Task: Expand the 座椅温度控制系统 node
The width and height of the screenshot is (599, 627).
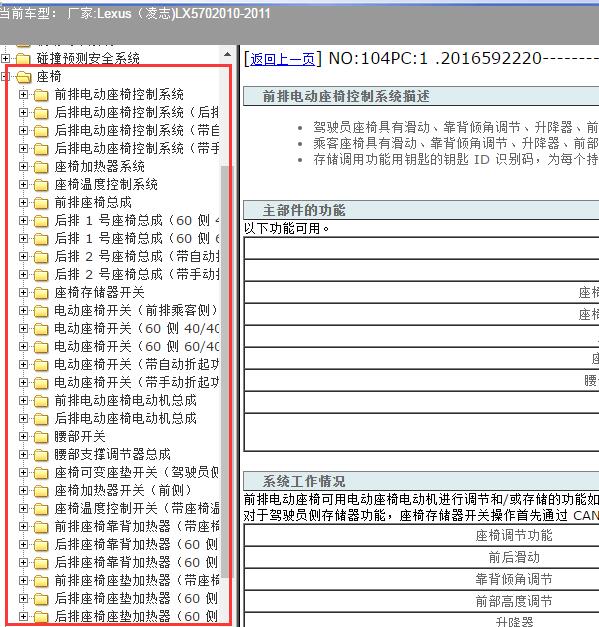Action: click(x=23, y=184)
